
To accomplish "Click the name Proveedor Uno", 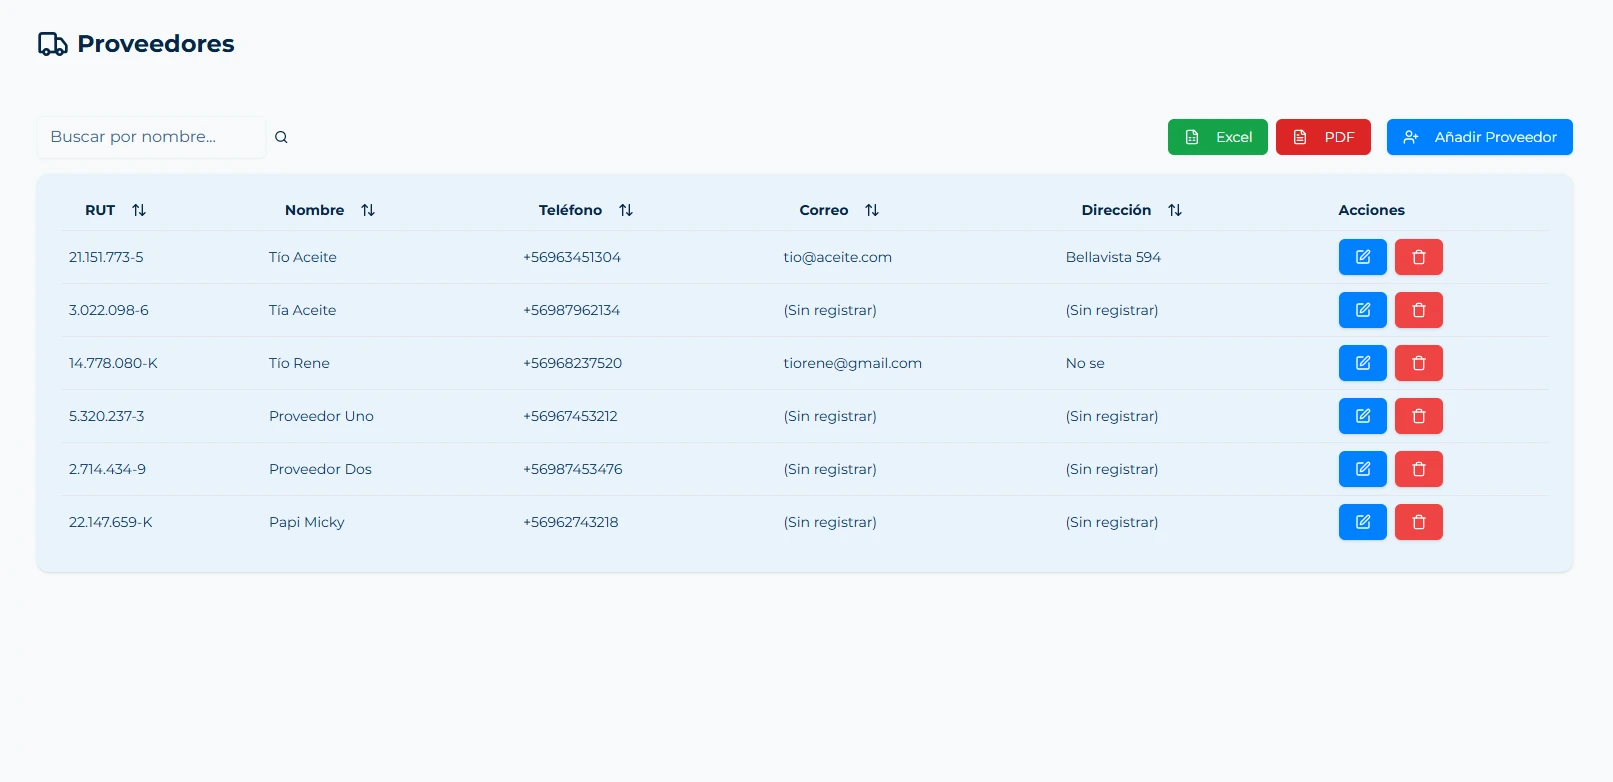I will 321,416.
